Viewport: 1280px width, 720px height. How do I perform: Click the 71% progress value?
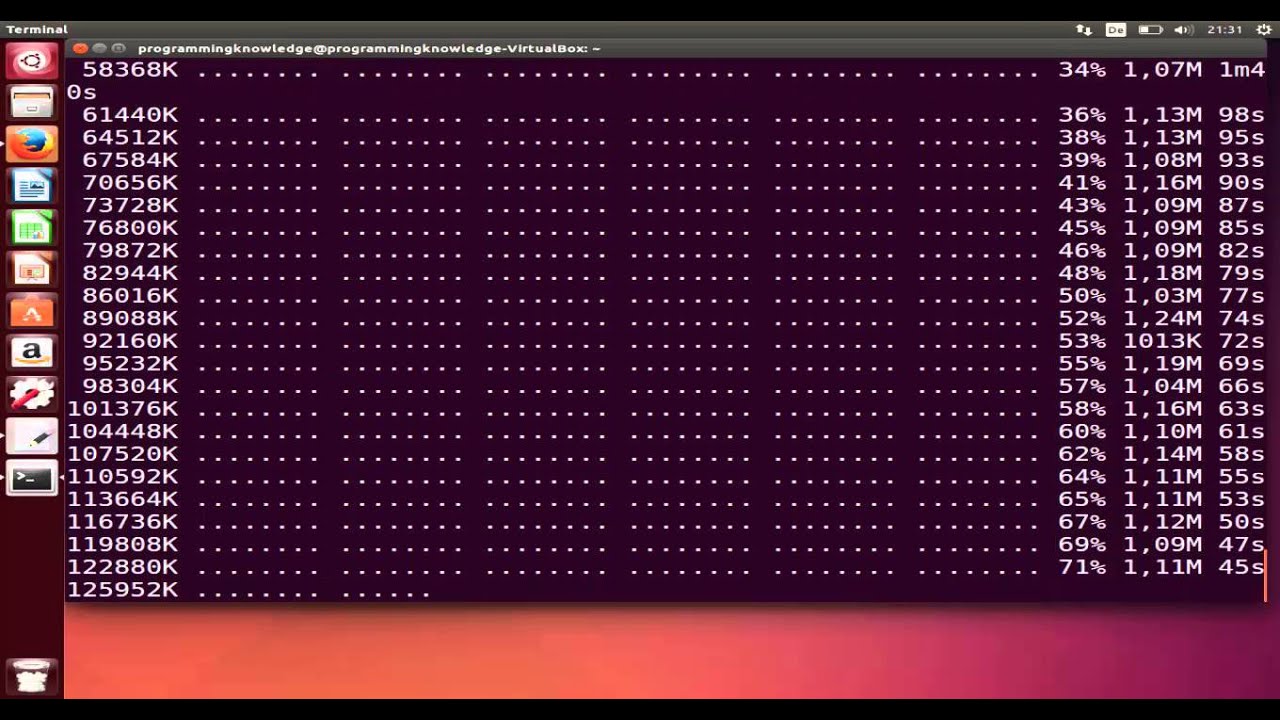pyautogui.click(x=1082, y=567)
